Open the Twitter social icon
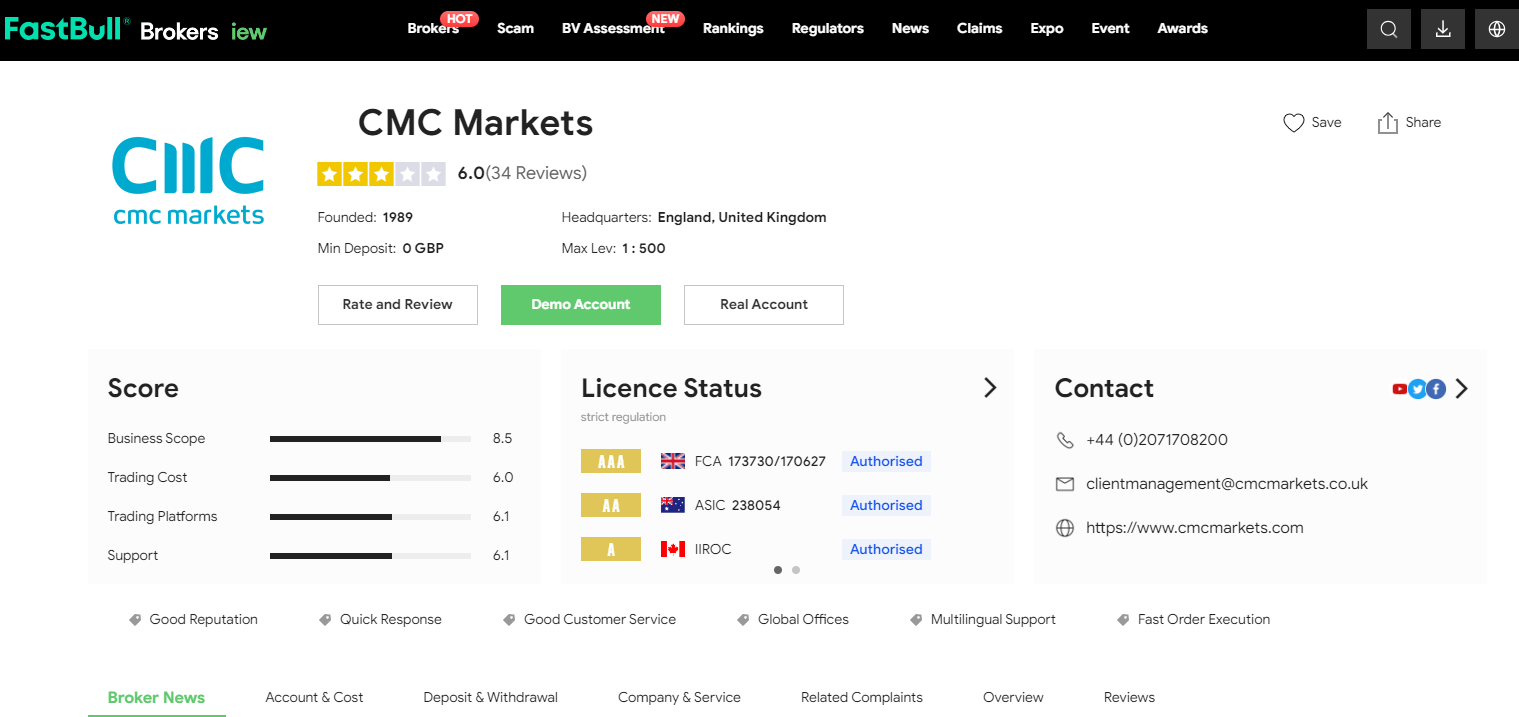 pyautogui.click(x=1417, y=389)
